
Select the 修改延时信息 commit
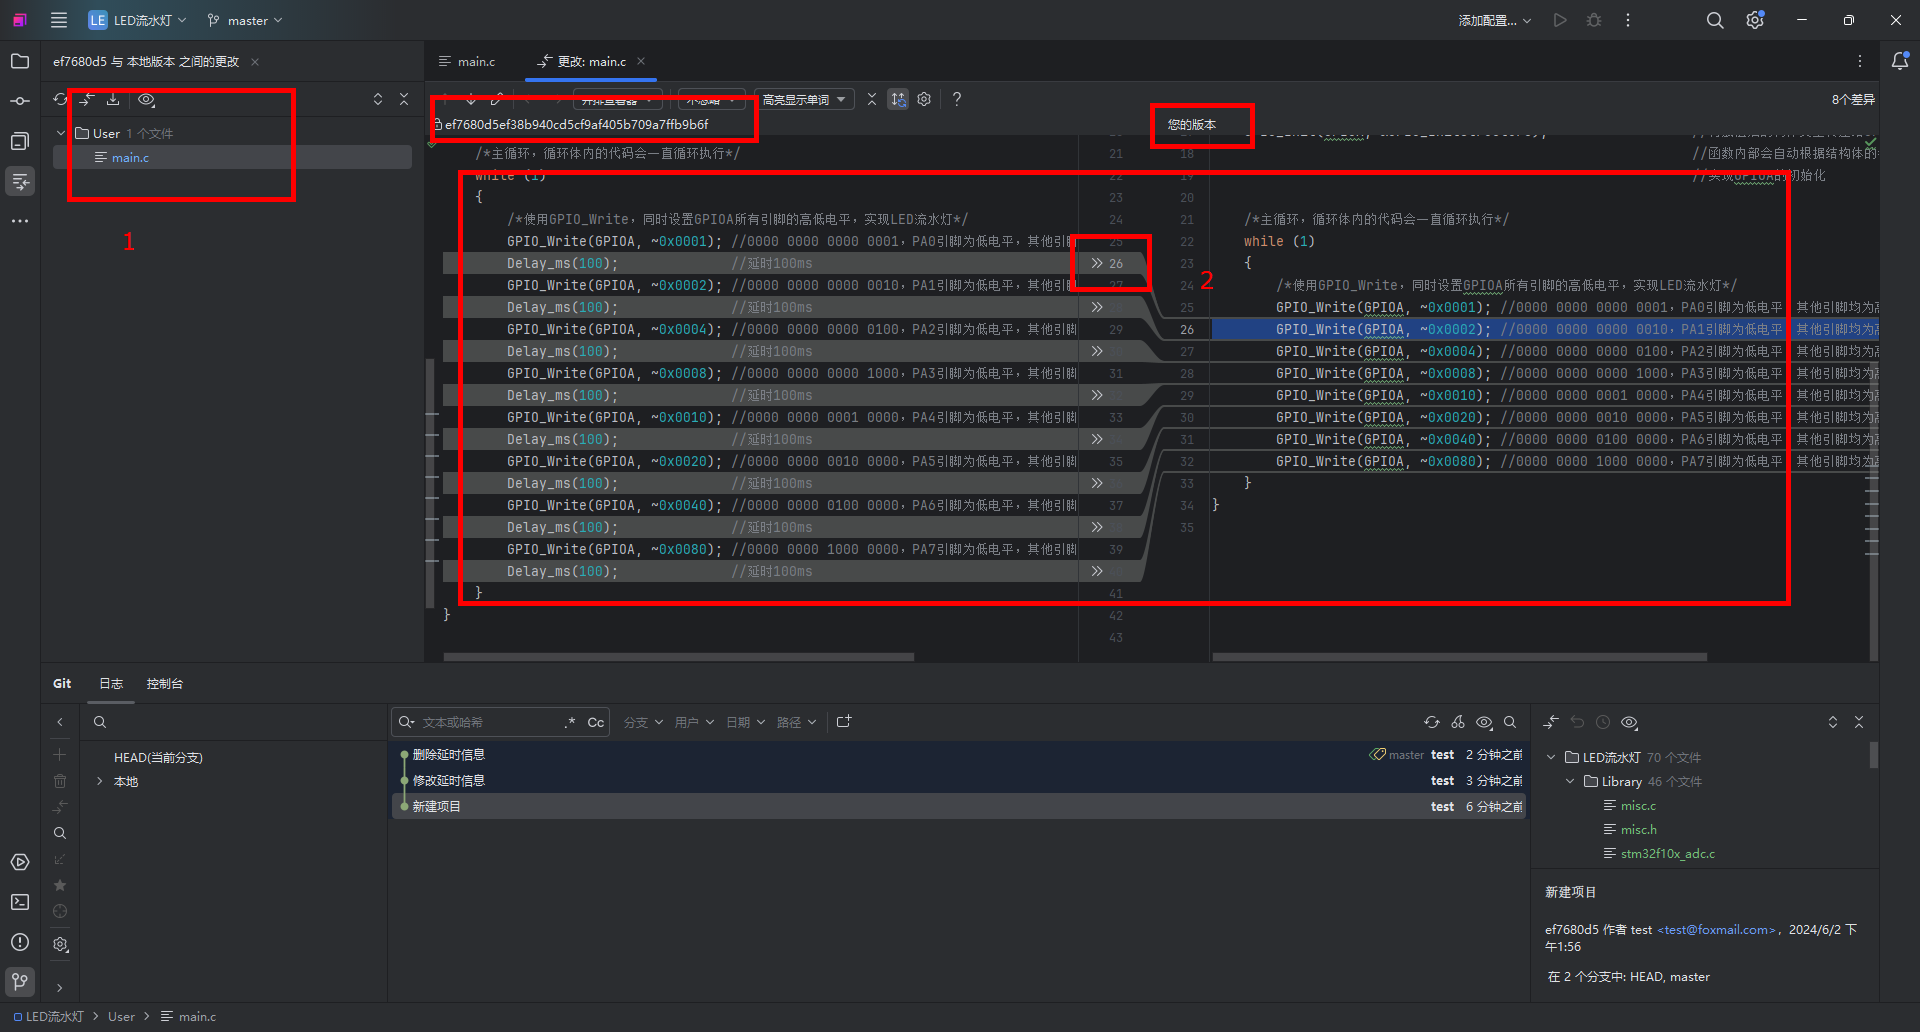click(x=449, y=780)
